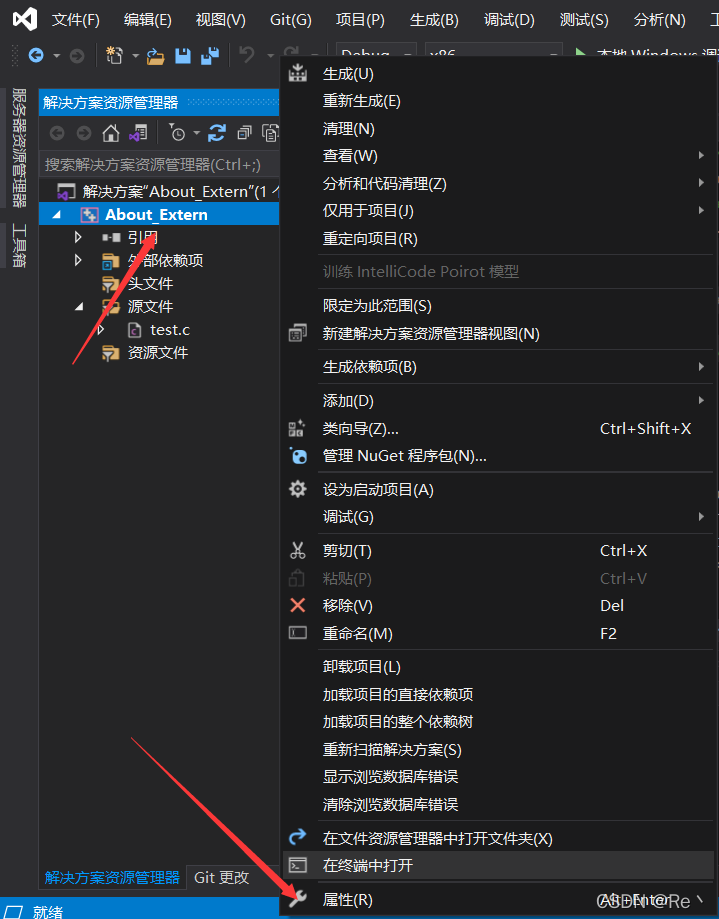
Task: Click the save file toolbar icon
Action: (x=183, y=56)
